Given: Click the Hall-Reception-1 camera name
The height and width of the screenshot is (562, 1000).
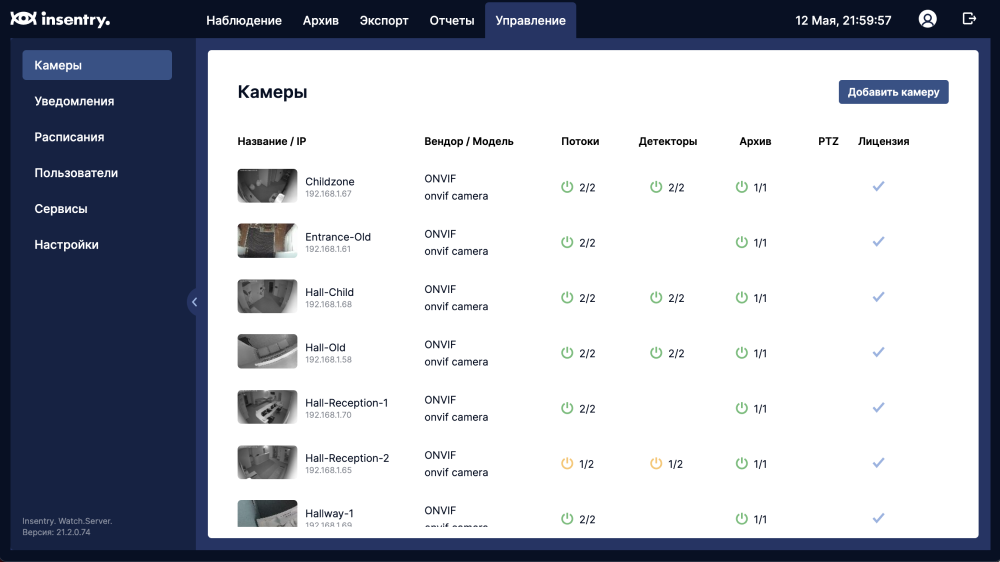Looking at the screenshot, I should [346, 403].
